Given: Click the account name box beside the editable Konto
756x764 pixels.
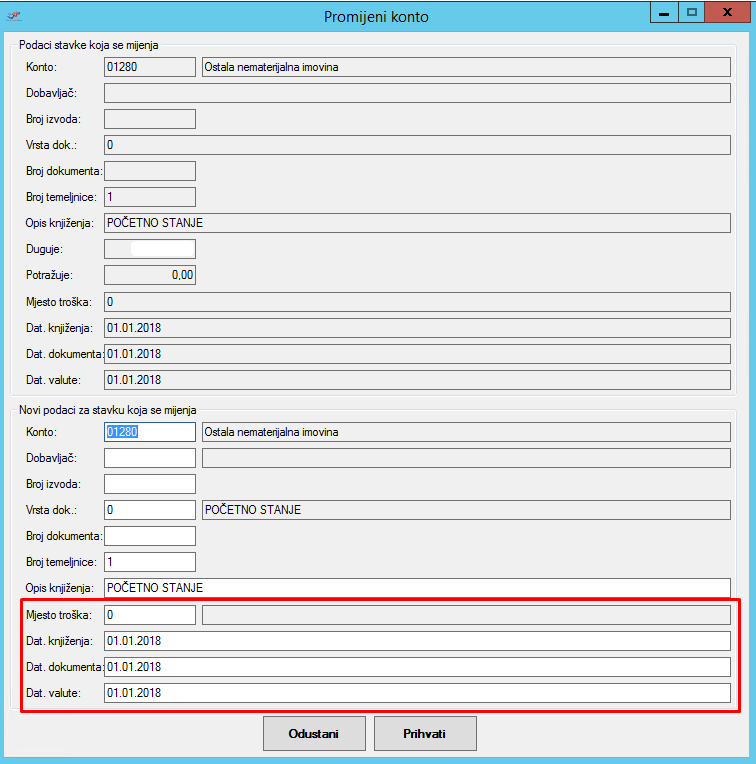Looking at the screenshot, I should point(465,432).
